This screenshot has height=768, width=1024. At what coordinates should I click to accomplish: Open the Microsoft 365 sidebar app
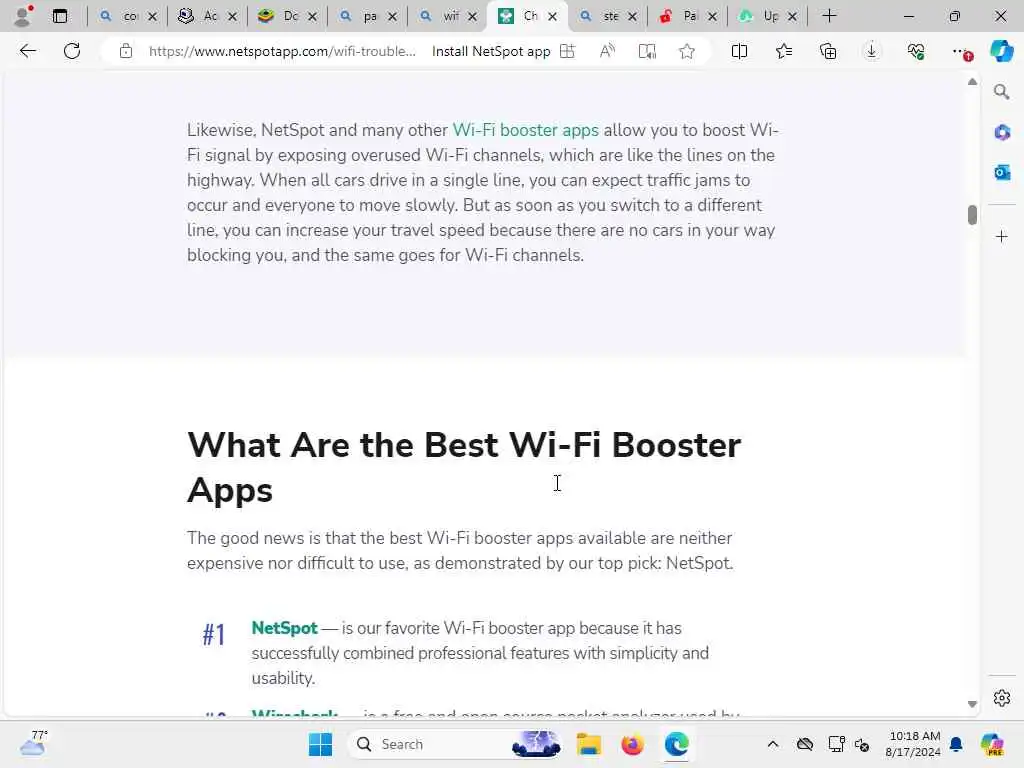point(1002,133)
